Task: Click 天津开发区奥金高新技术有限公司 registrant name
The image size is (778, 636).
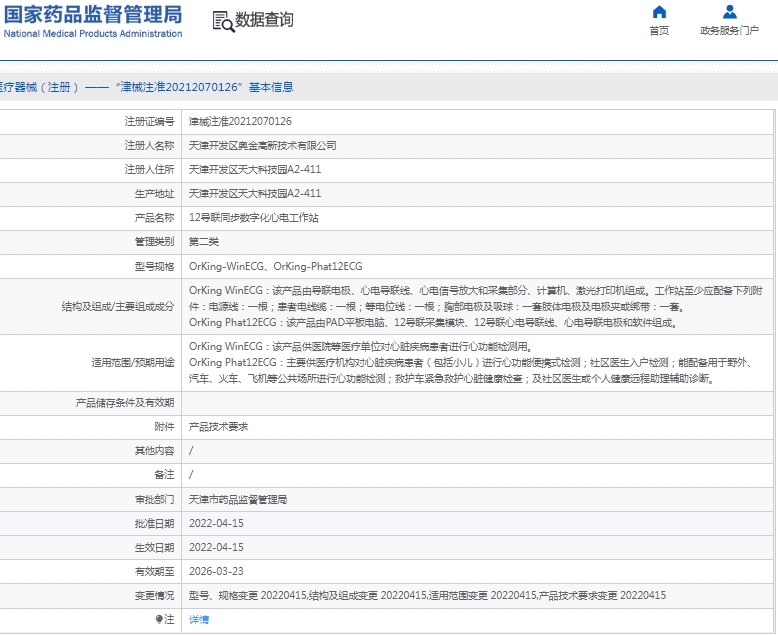Action: click(x=262, y=145)
